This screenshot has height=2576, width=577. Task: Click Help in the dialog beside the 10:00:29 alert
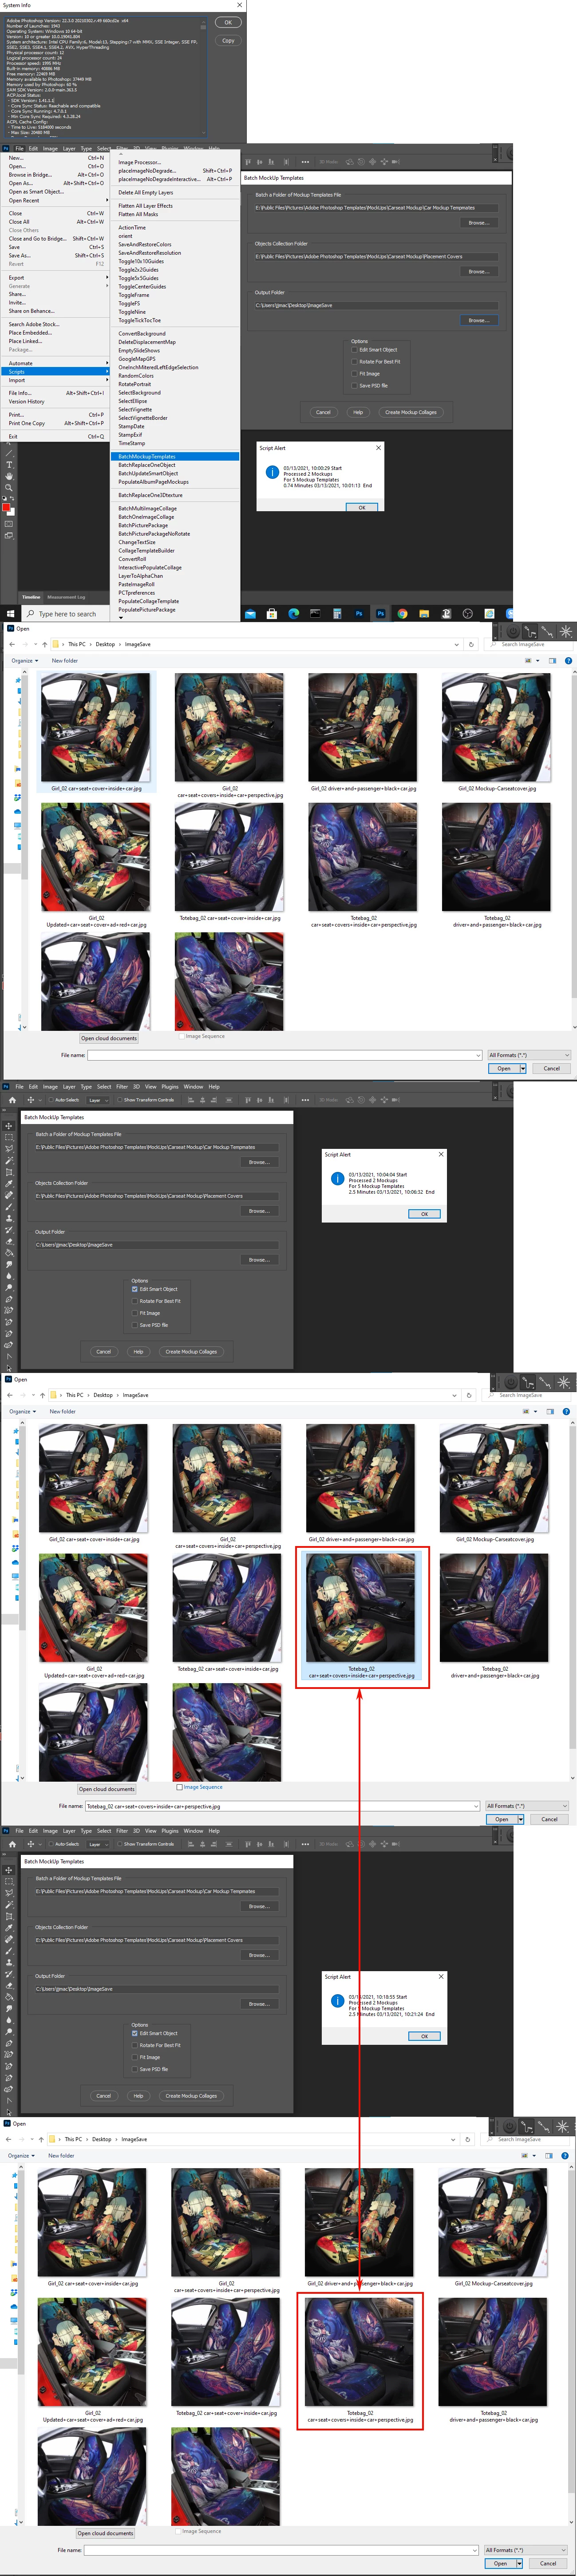pos(358,412)
